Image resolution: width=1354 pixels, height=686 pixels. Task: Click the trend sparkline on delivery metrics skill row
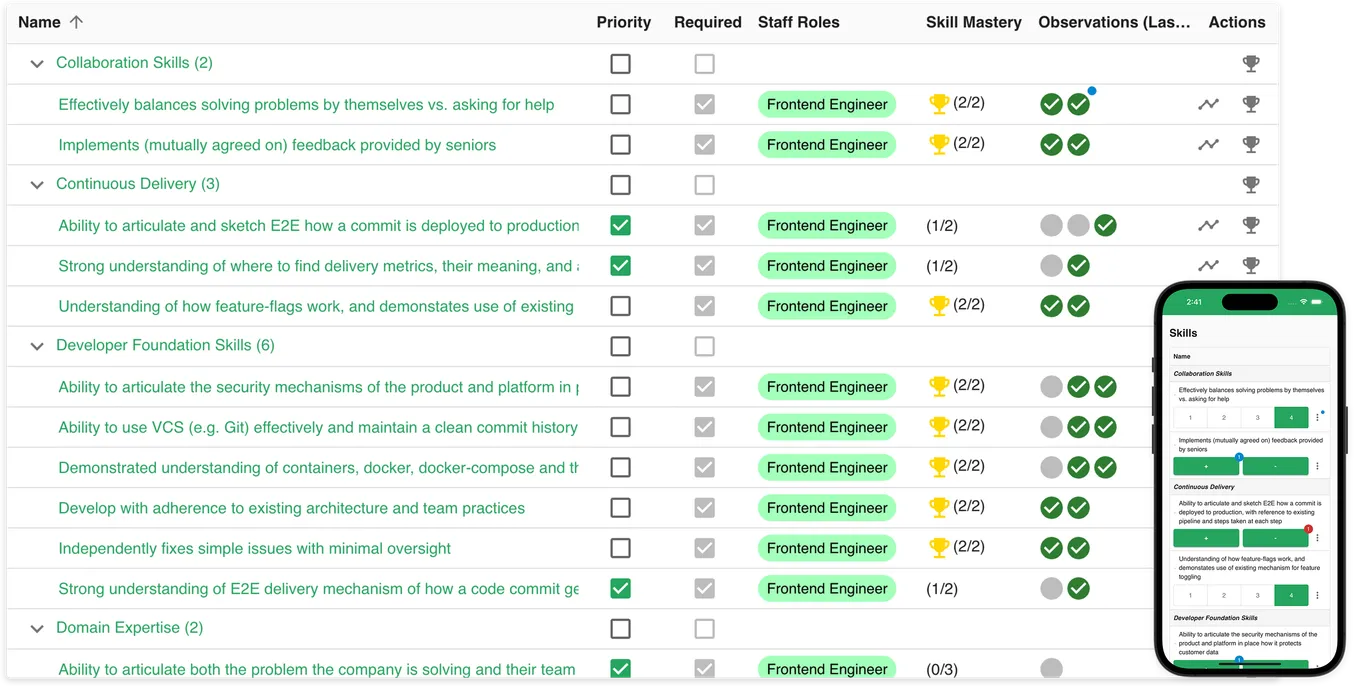click(1208, 265)
